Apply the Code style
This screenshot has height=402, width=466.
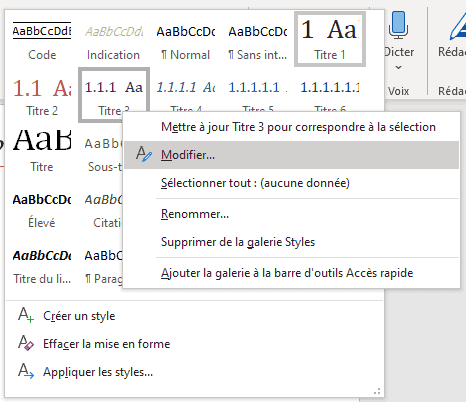click(42, 39)
